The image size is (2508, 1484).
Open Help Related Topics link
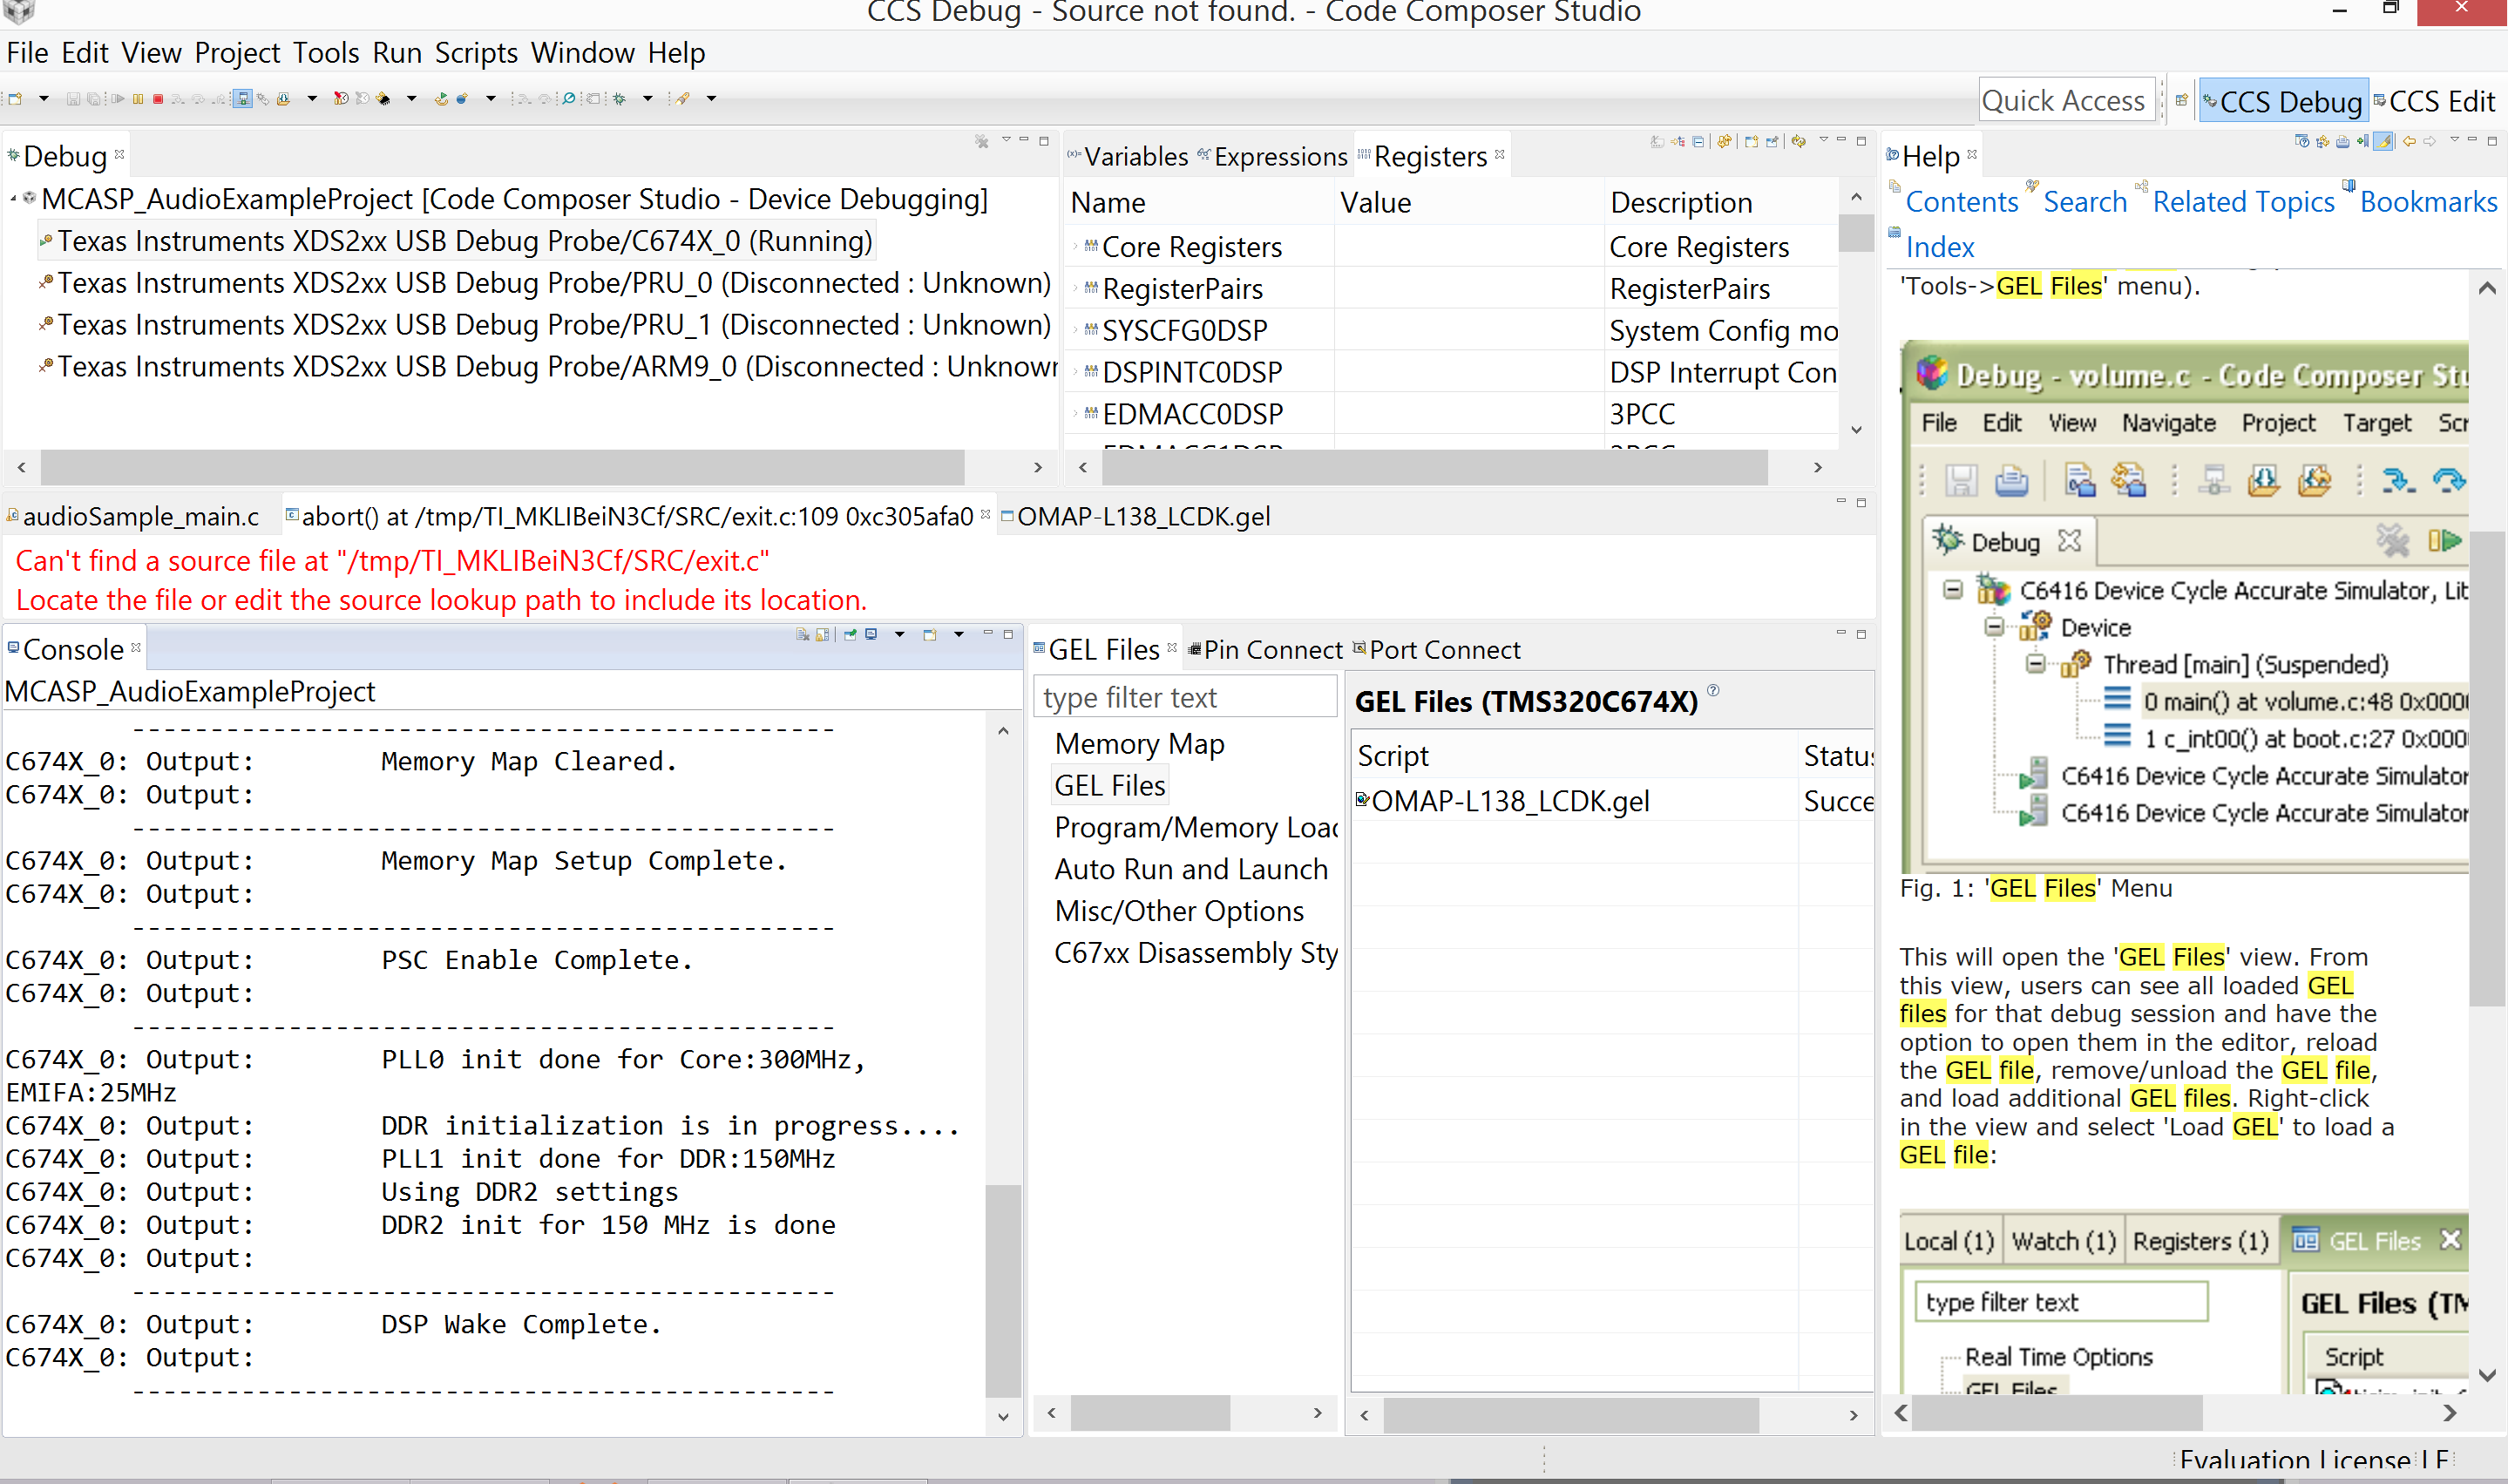click(x=2243, y=202)
